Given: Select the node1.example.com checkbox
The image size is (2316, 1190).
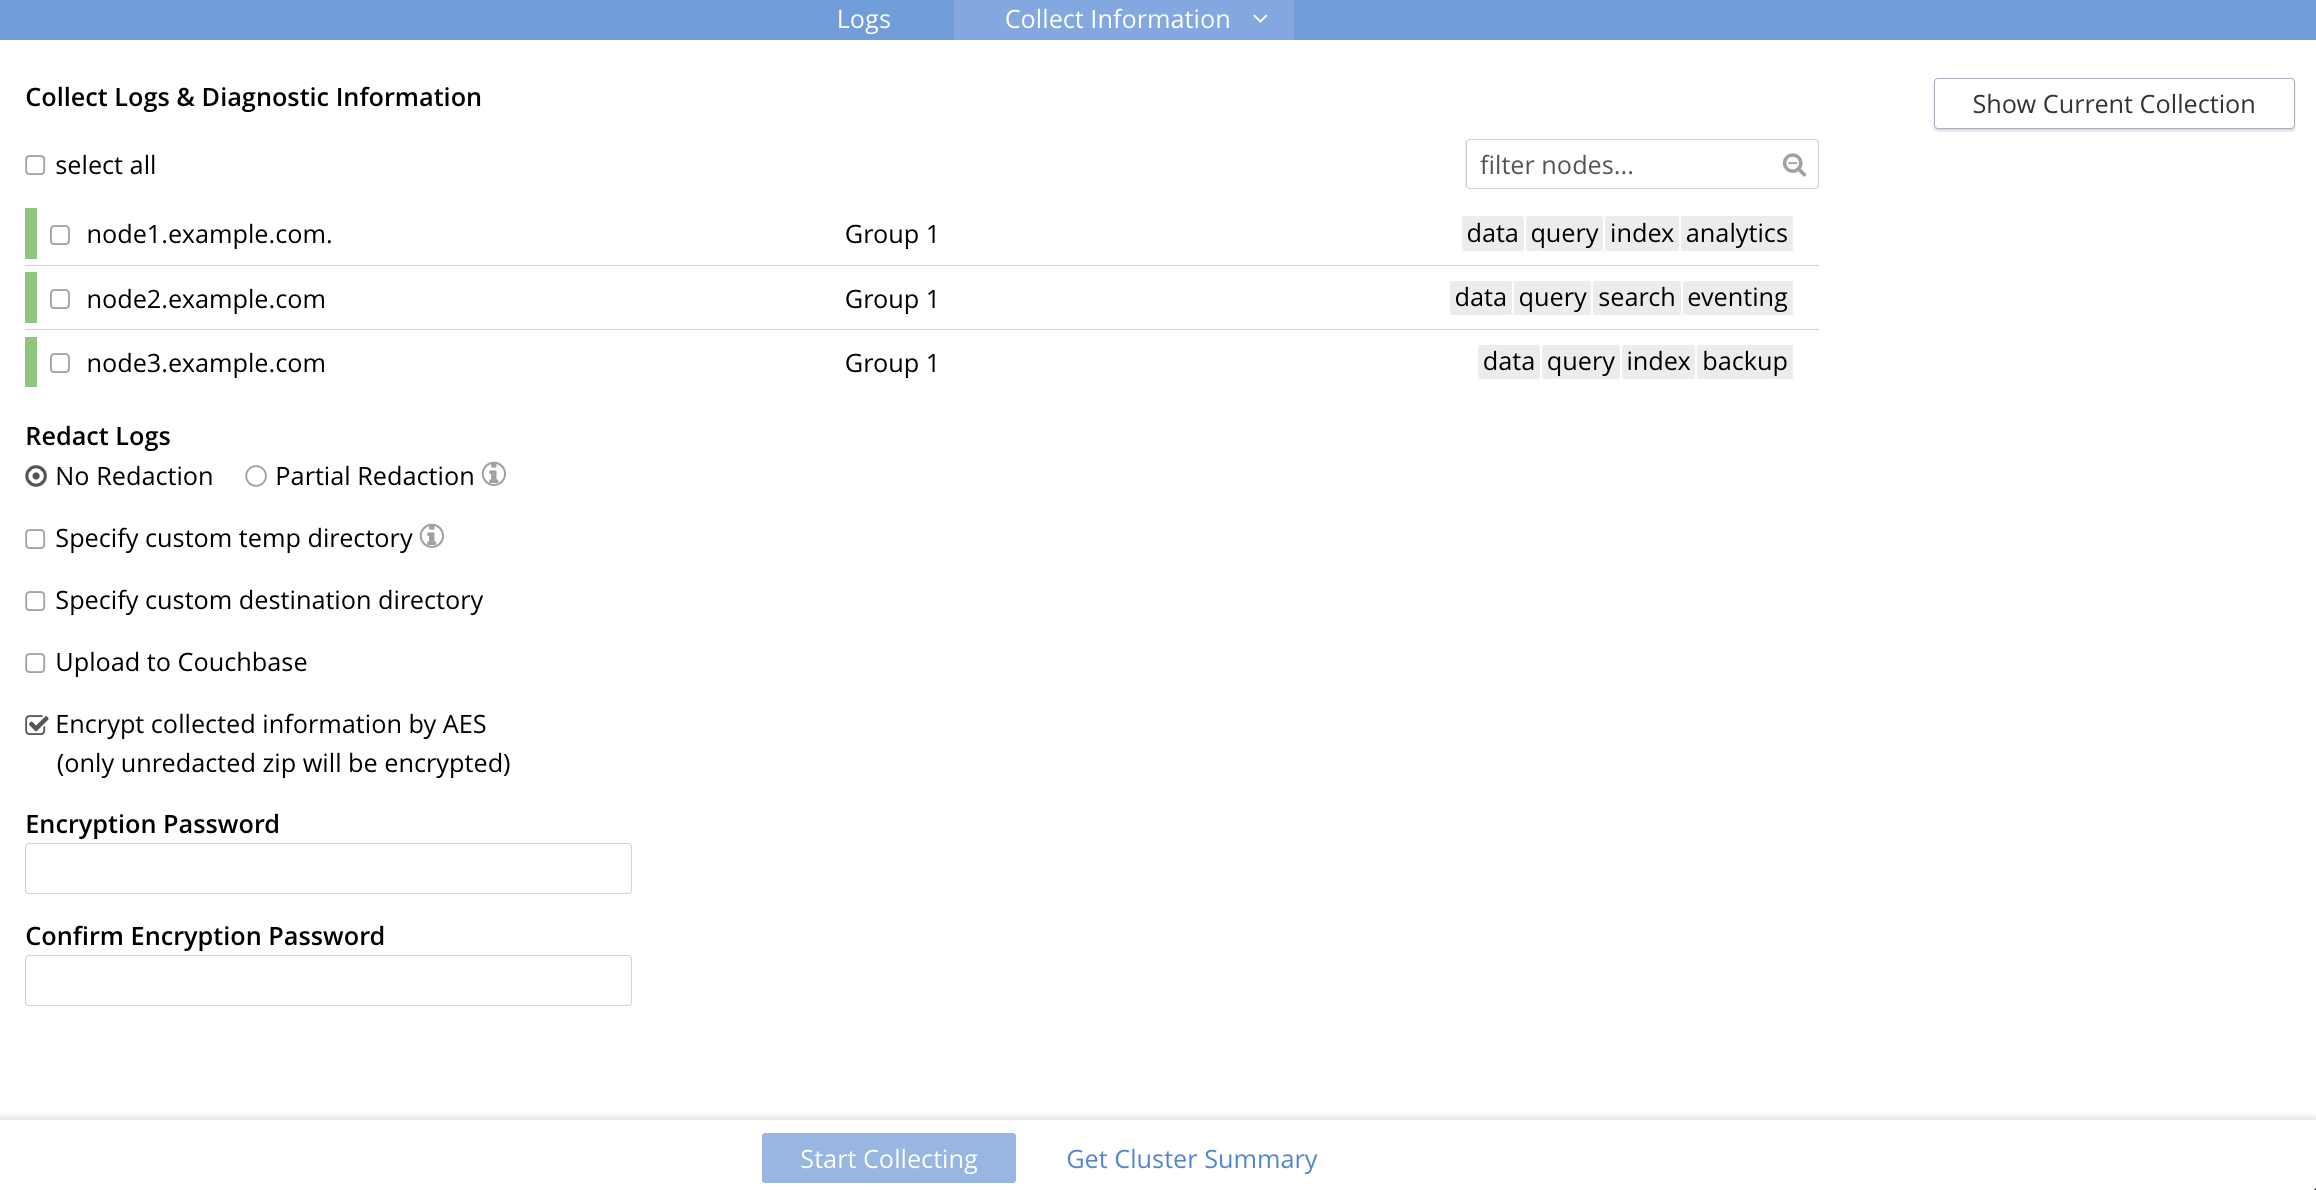Looking at the screenshot, I should coord(60,235).
